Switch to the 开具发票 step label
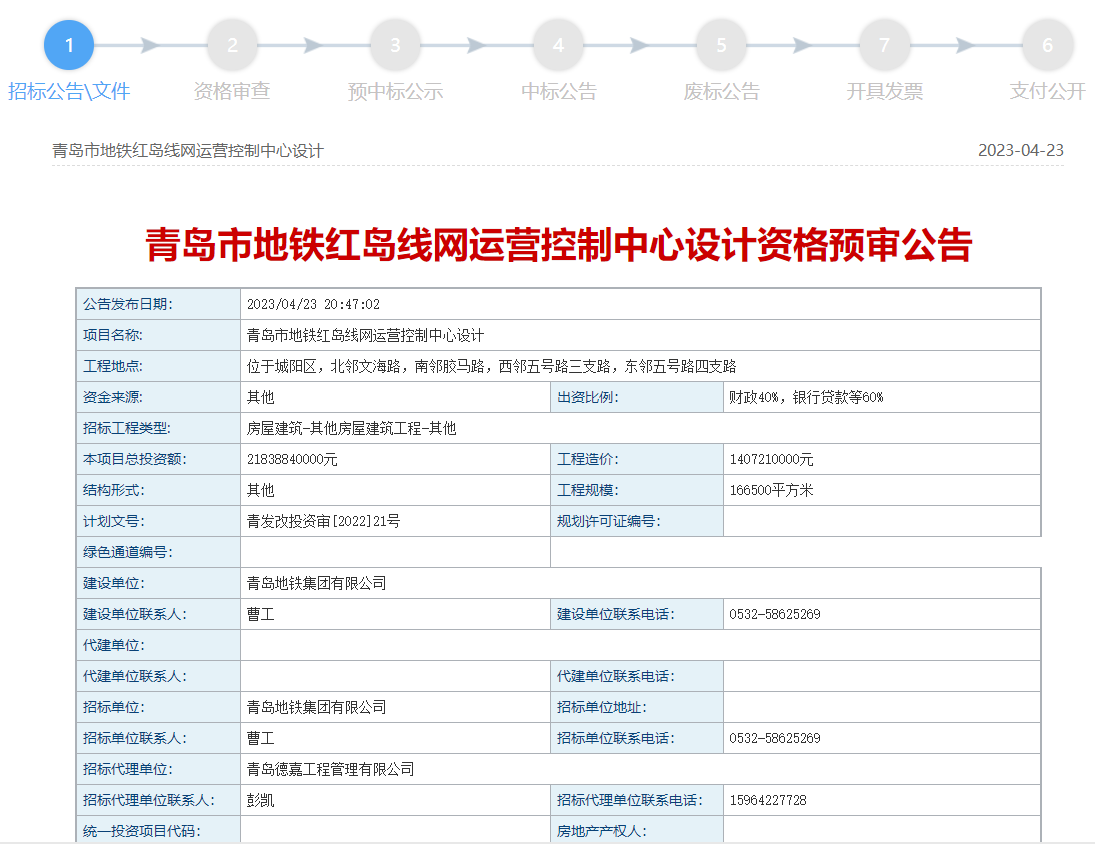The image size is (1095, 850). [x=885, y=91]
